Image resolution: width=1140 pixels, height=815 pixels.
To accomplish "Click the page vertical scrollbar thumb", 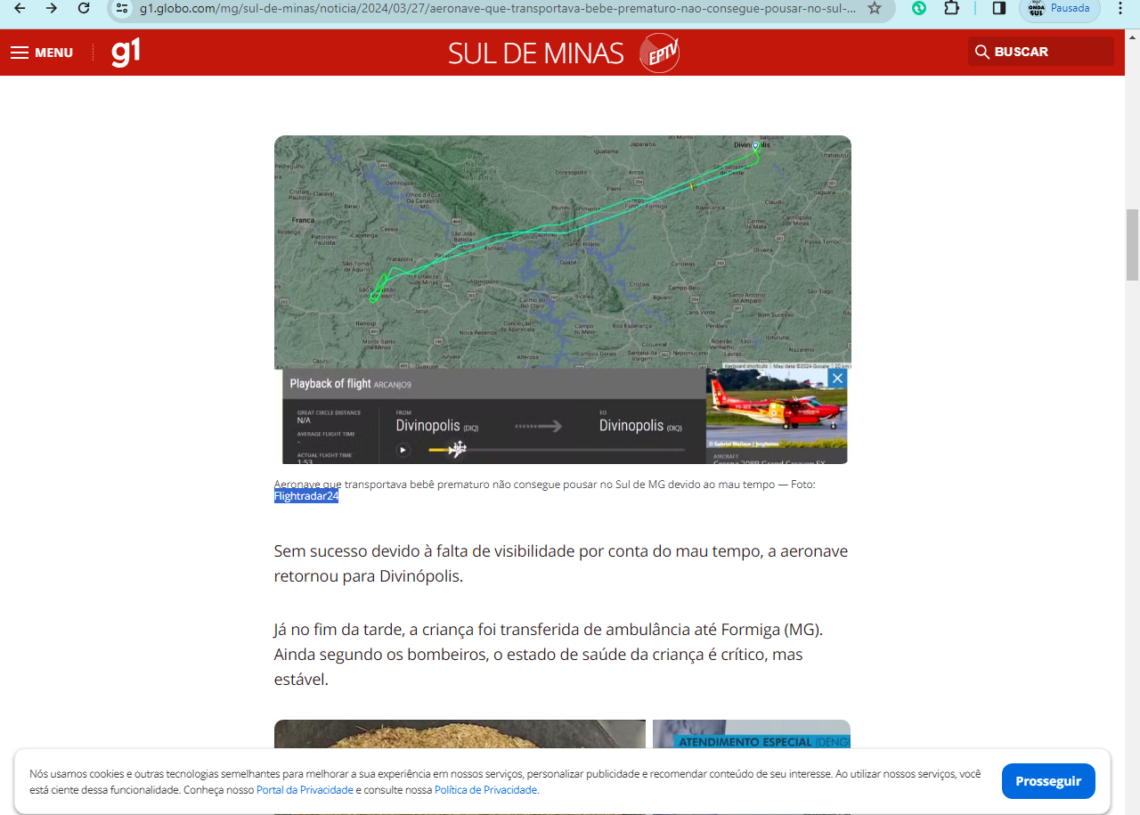I will tap(1132, 244).
